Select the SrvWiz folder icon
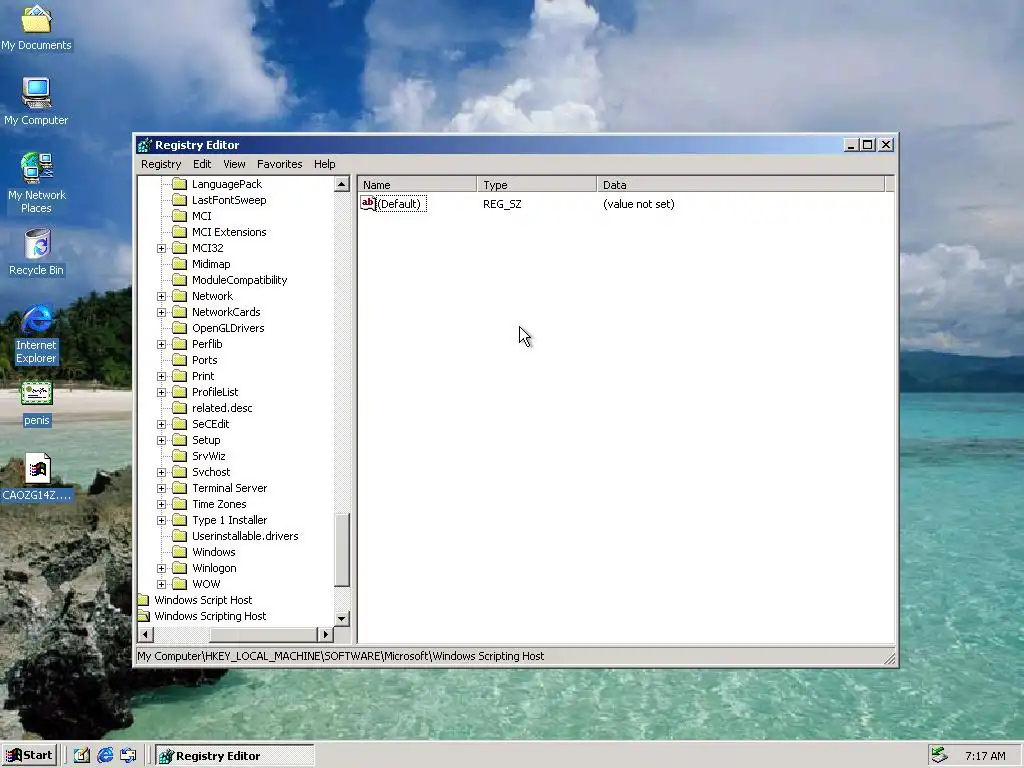The width and height of the screenshot is (1024, 768). [180, 456]
